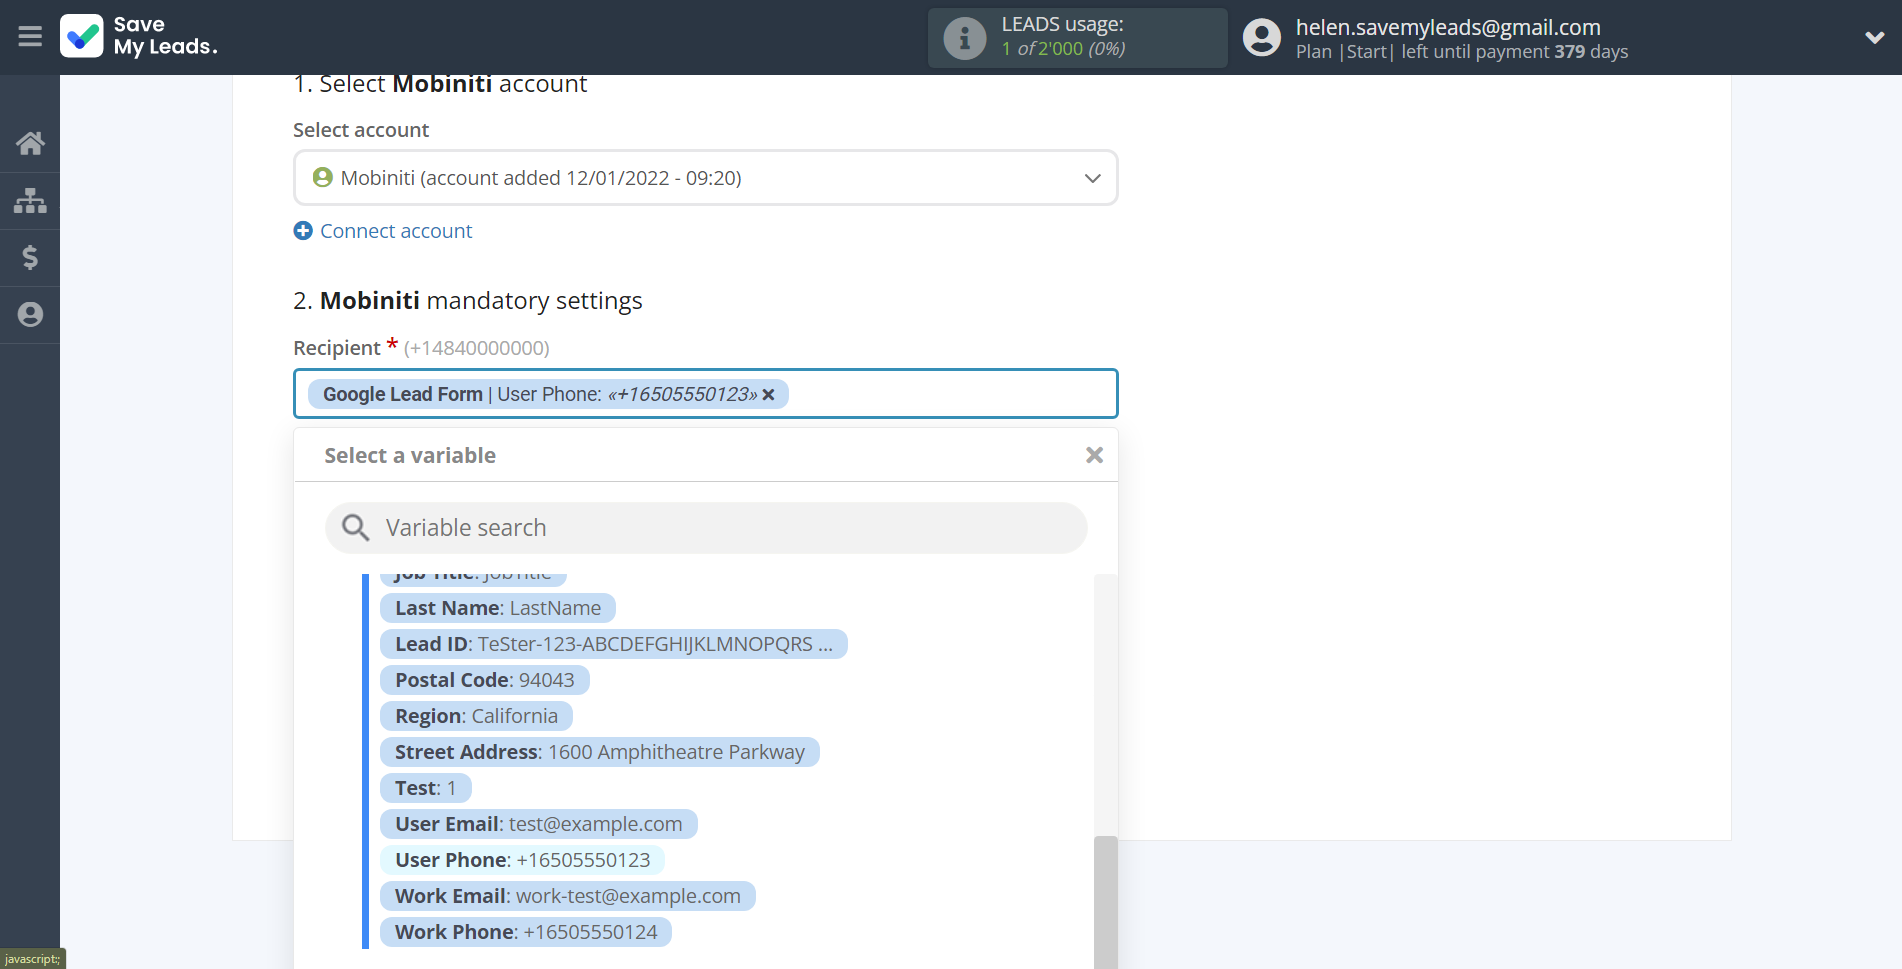1902x969 pixels.
Task: Expand the account menu chevron
Action: point(1874,38)
